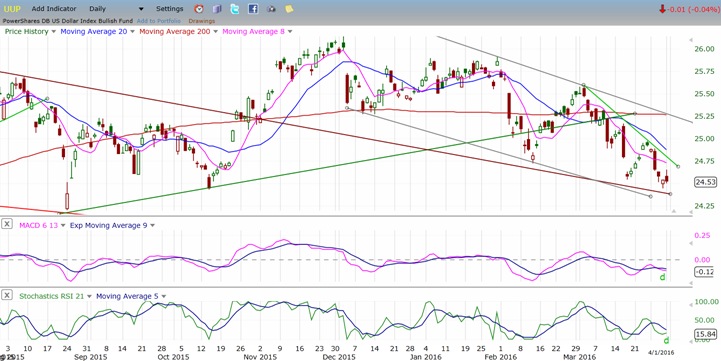The image size is (721, 361).
Task: Click the 26.00 price axis label
Action: pyautogui.click(x=703, y=49)
